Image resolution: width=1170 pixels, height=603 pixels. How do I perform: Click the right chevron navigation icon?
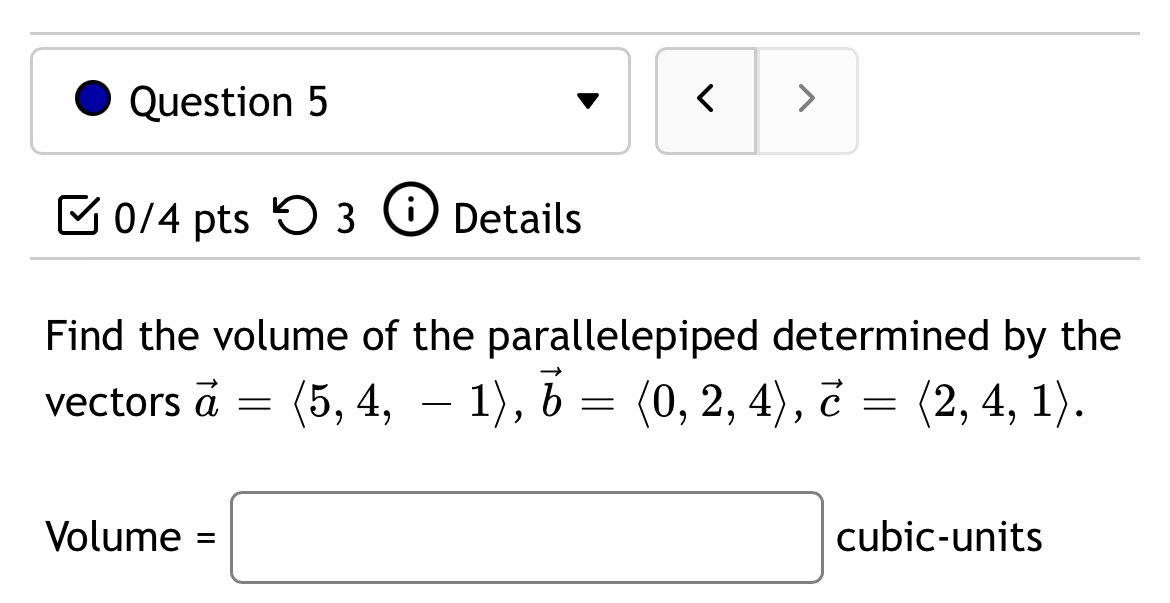click(x=808, y=100)
